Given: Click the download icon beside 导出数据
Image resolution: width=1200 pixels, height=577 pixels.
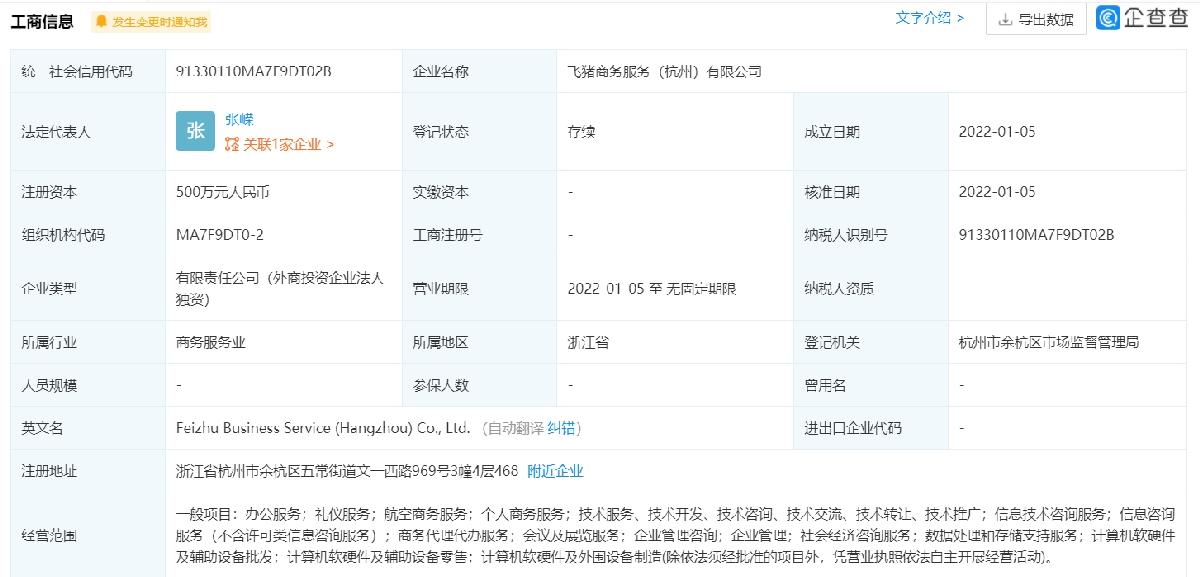Looking at the screenshot, I should tap(1005, 19).
